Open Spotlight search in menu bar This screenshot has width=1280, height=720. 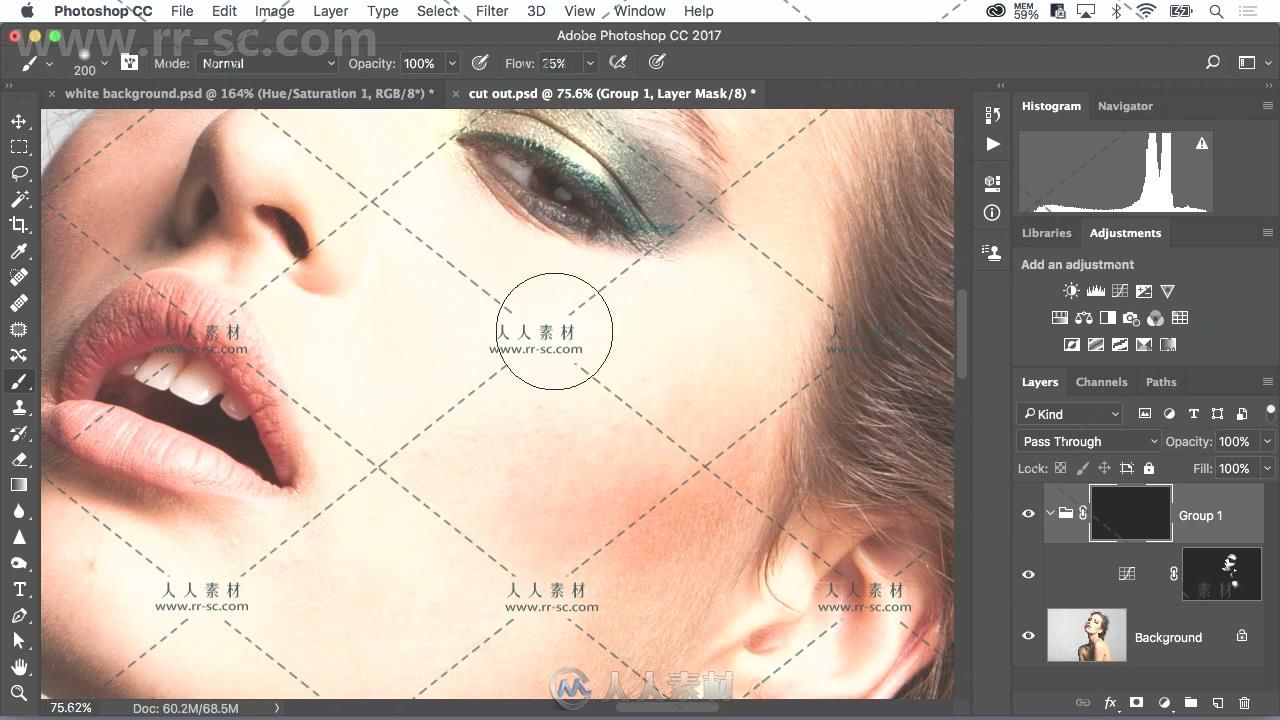(x=1216, y=11)
